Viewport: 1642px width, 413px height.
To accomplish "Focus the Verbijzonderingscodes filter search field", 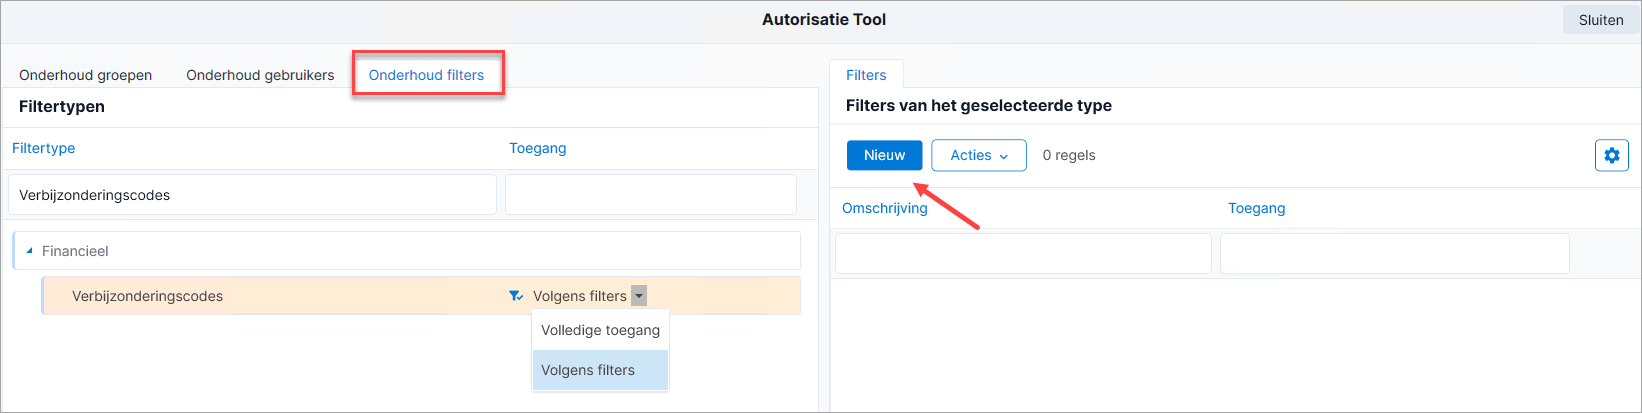I will point(252,195).
